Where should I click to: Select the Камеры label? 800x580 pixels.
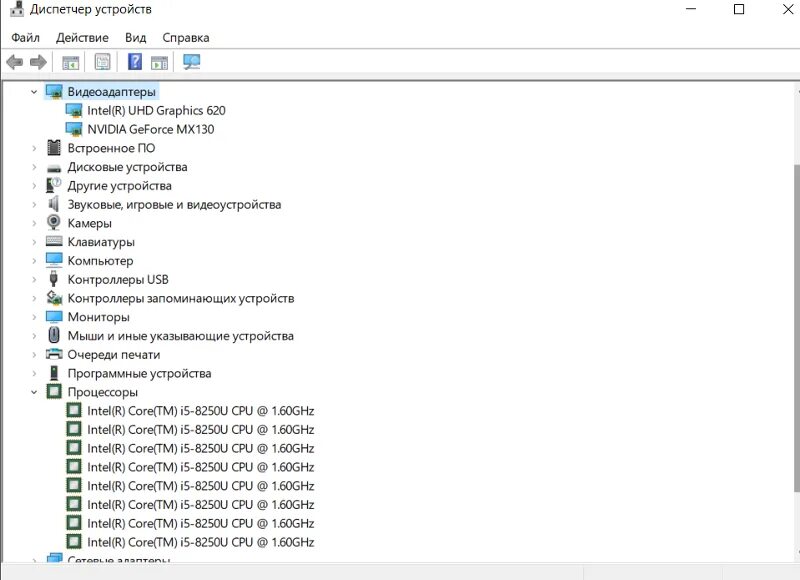(89, 223)
